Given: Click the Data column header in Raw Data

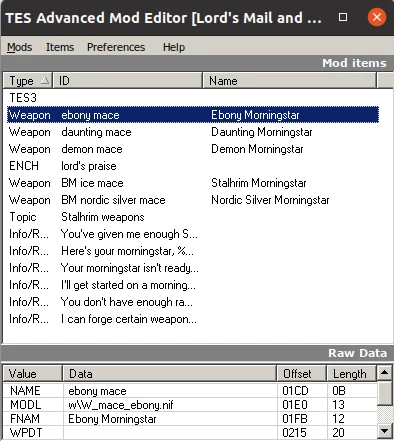Looking at the screenshot, I should pos(169,373).
